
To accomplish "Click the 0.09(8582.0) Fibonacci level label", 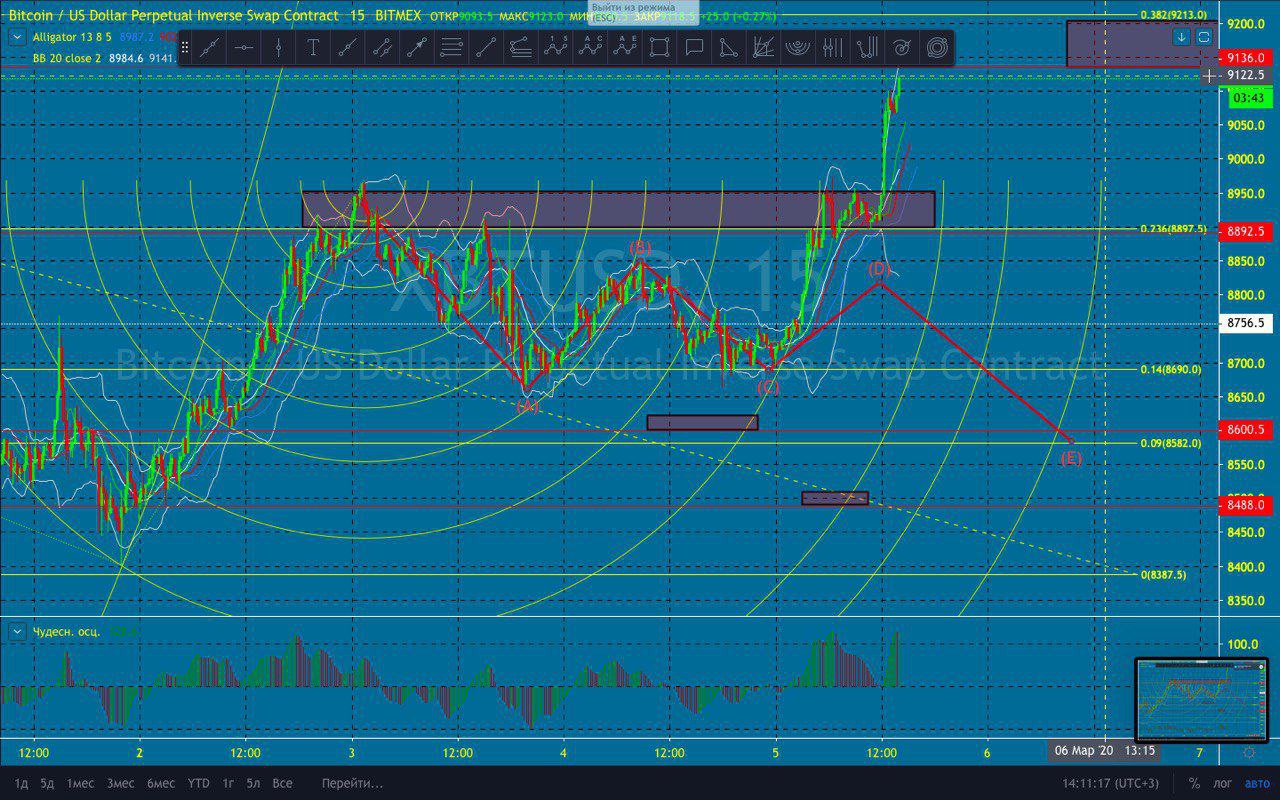I will (x=1170, y=443).
